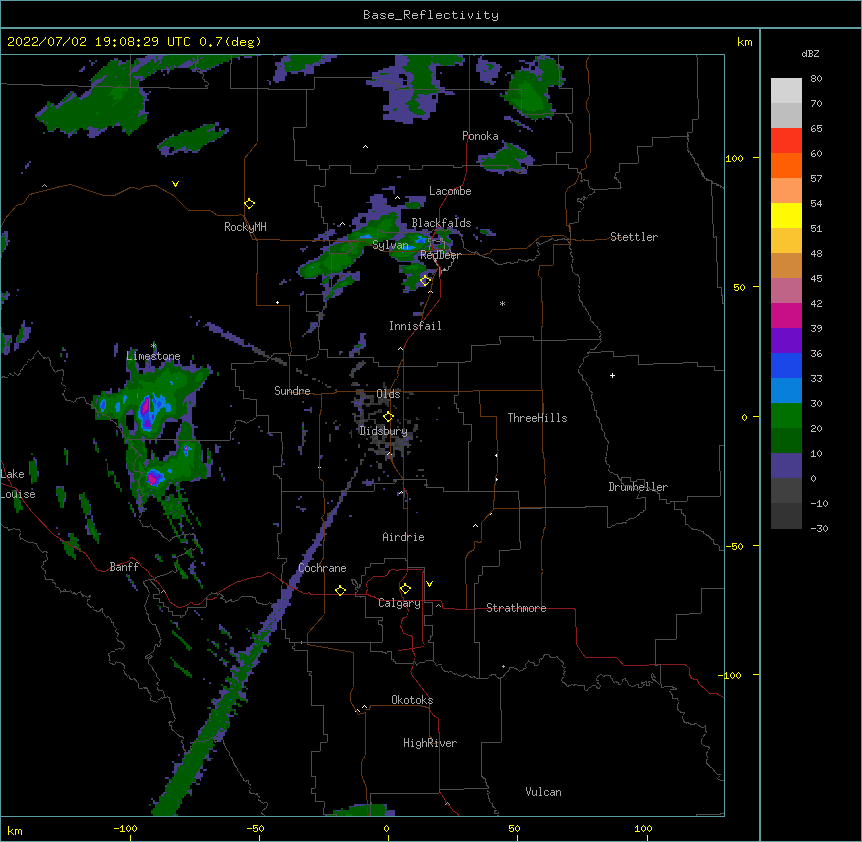The height and width of the screenshot is (842, 862).
Task: Click the Didsbury label
Action: [x=383, y=431]
